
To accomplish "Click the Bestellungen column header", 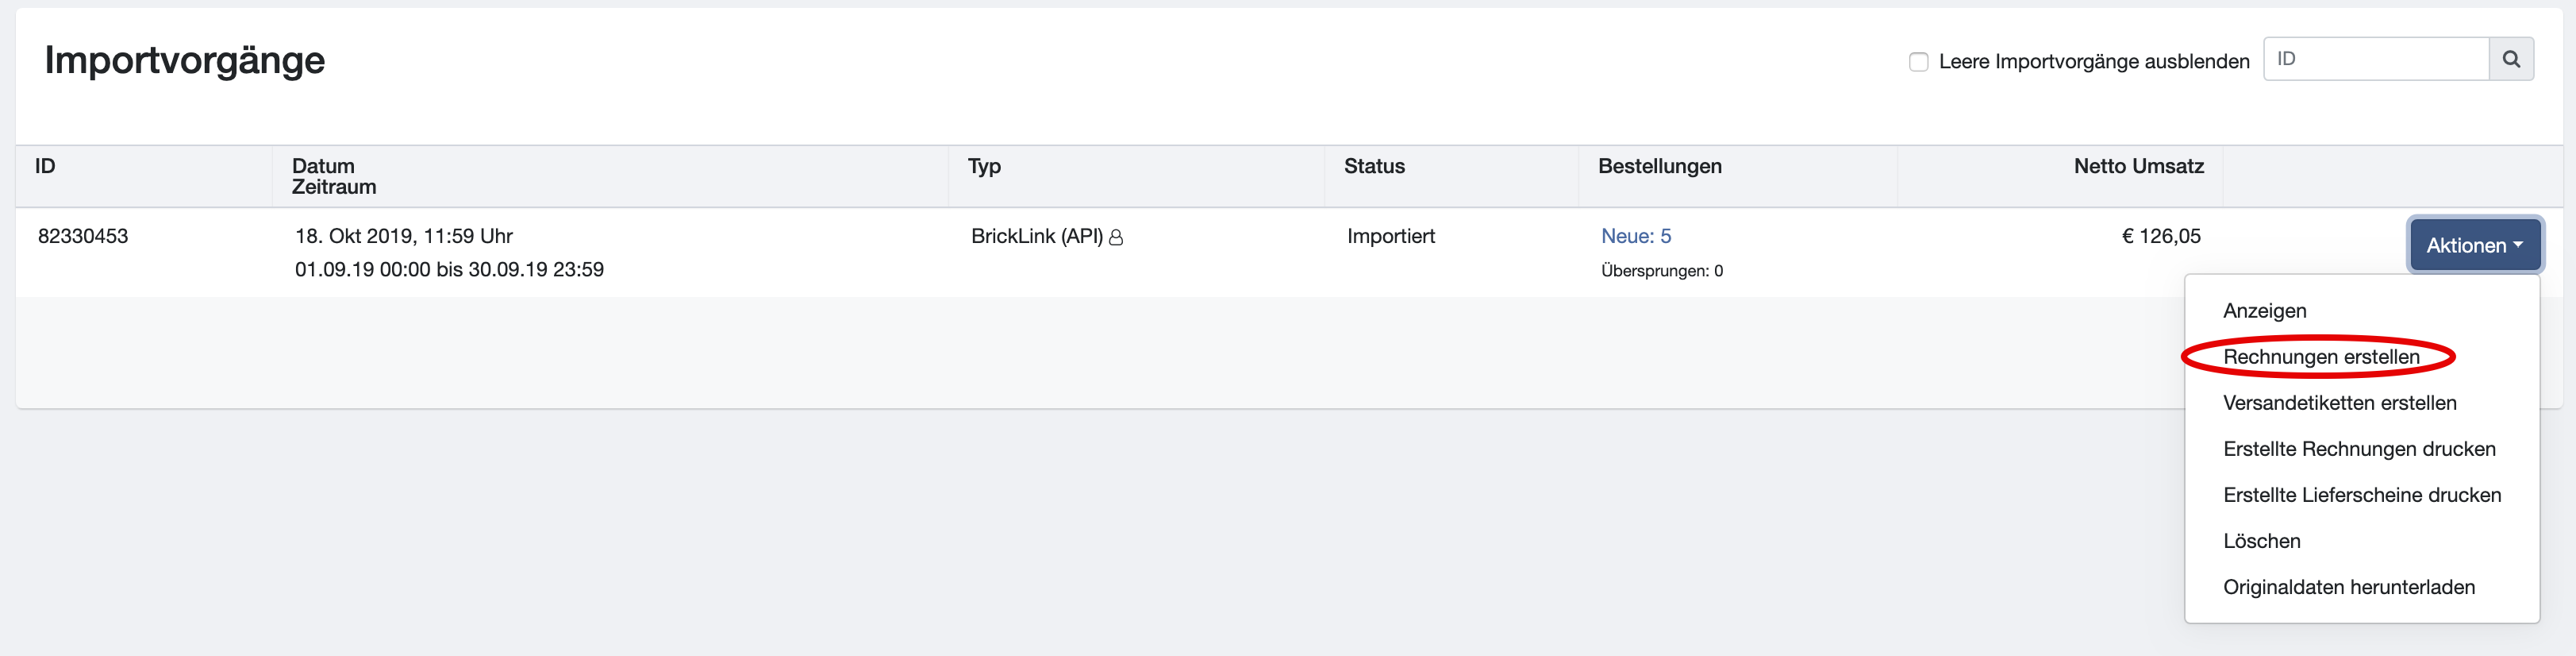I will click(1660, 166).
